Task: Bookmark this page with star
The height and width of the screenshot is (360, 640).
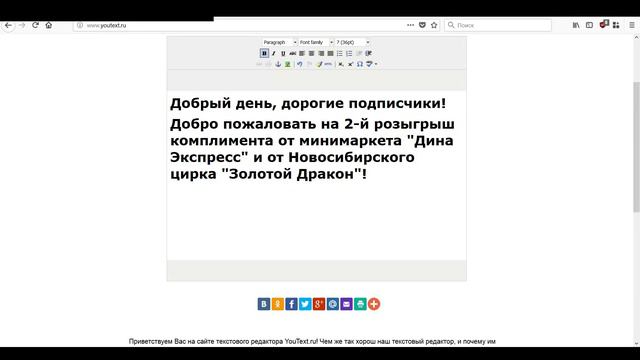Action: tap(434, 25)
